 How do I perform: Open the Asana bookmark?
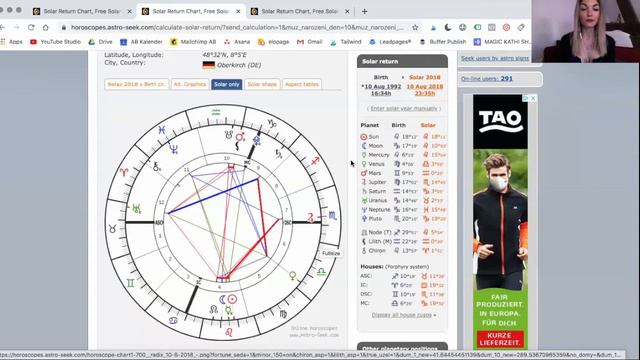237,42
